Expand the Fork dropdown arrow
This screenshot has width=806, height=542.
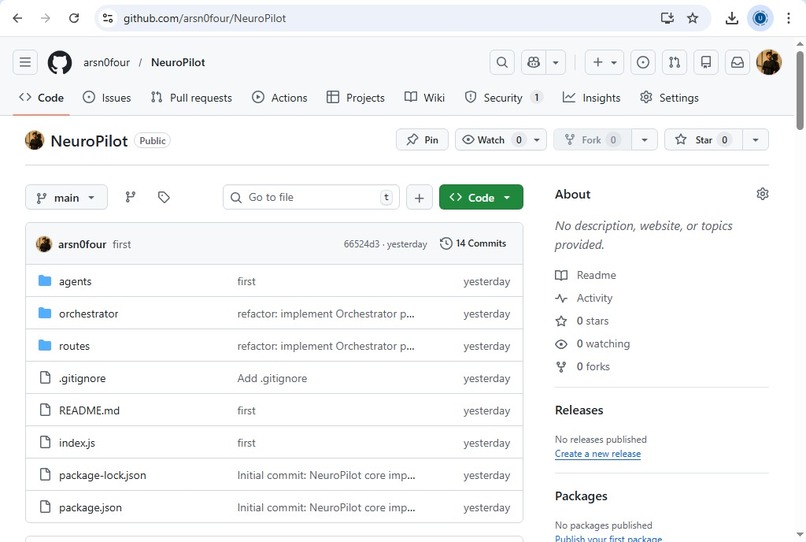tap(645, 140)
